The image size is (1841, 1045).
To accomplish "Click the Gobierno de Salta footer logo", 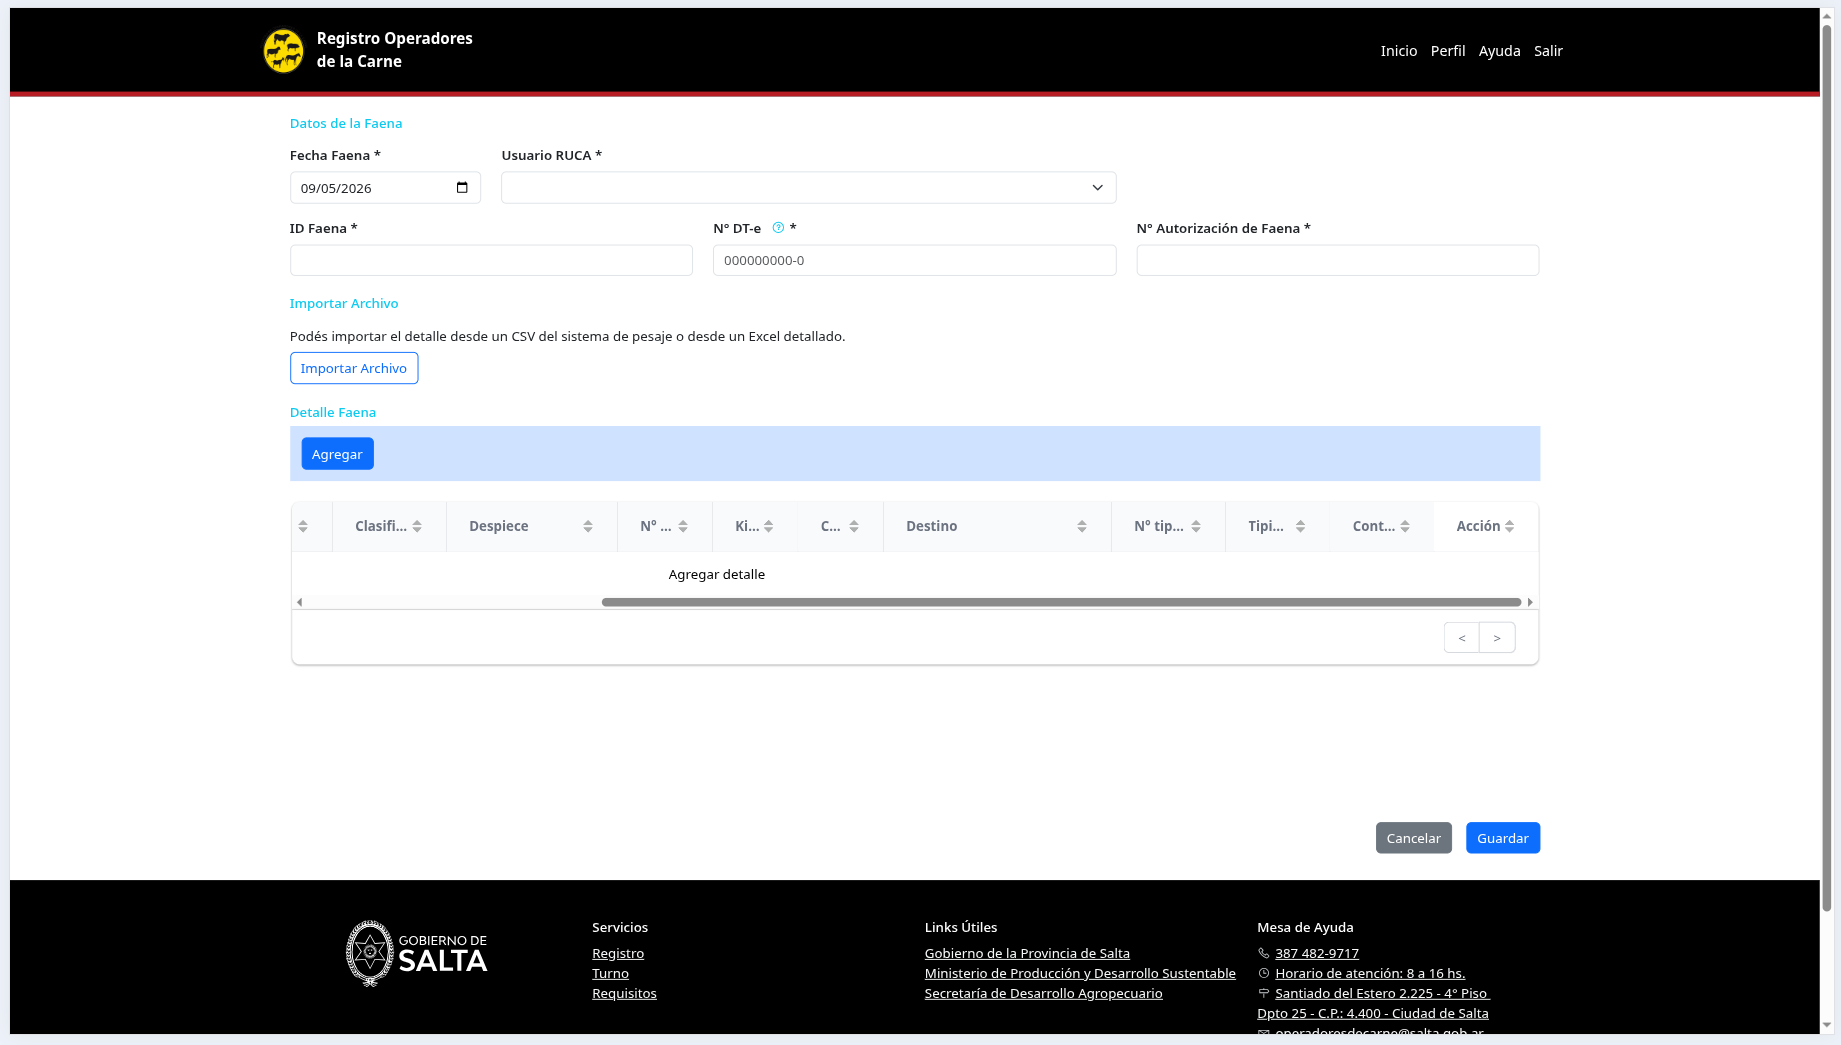I will click(417, 954).
